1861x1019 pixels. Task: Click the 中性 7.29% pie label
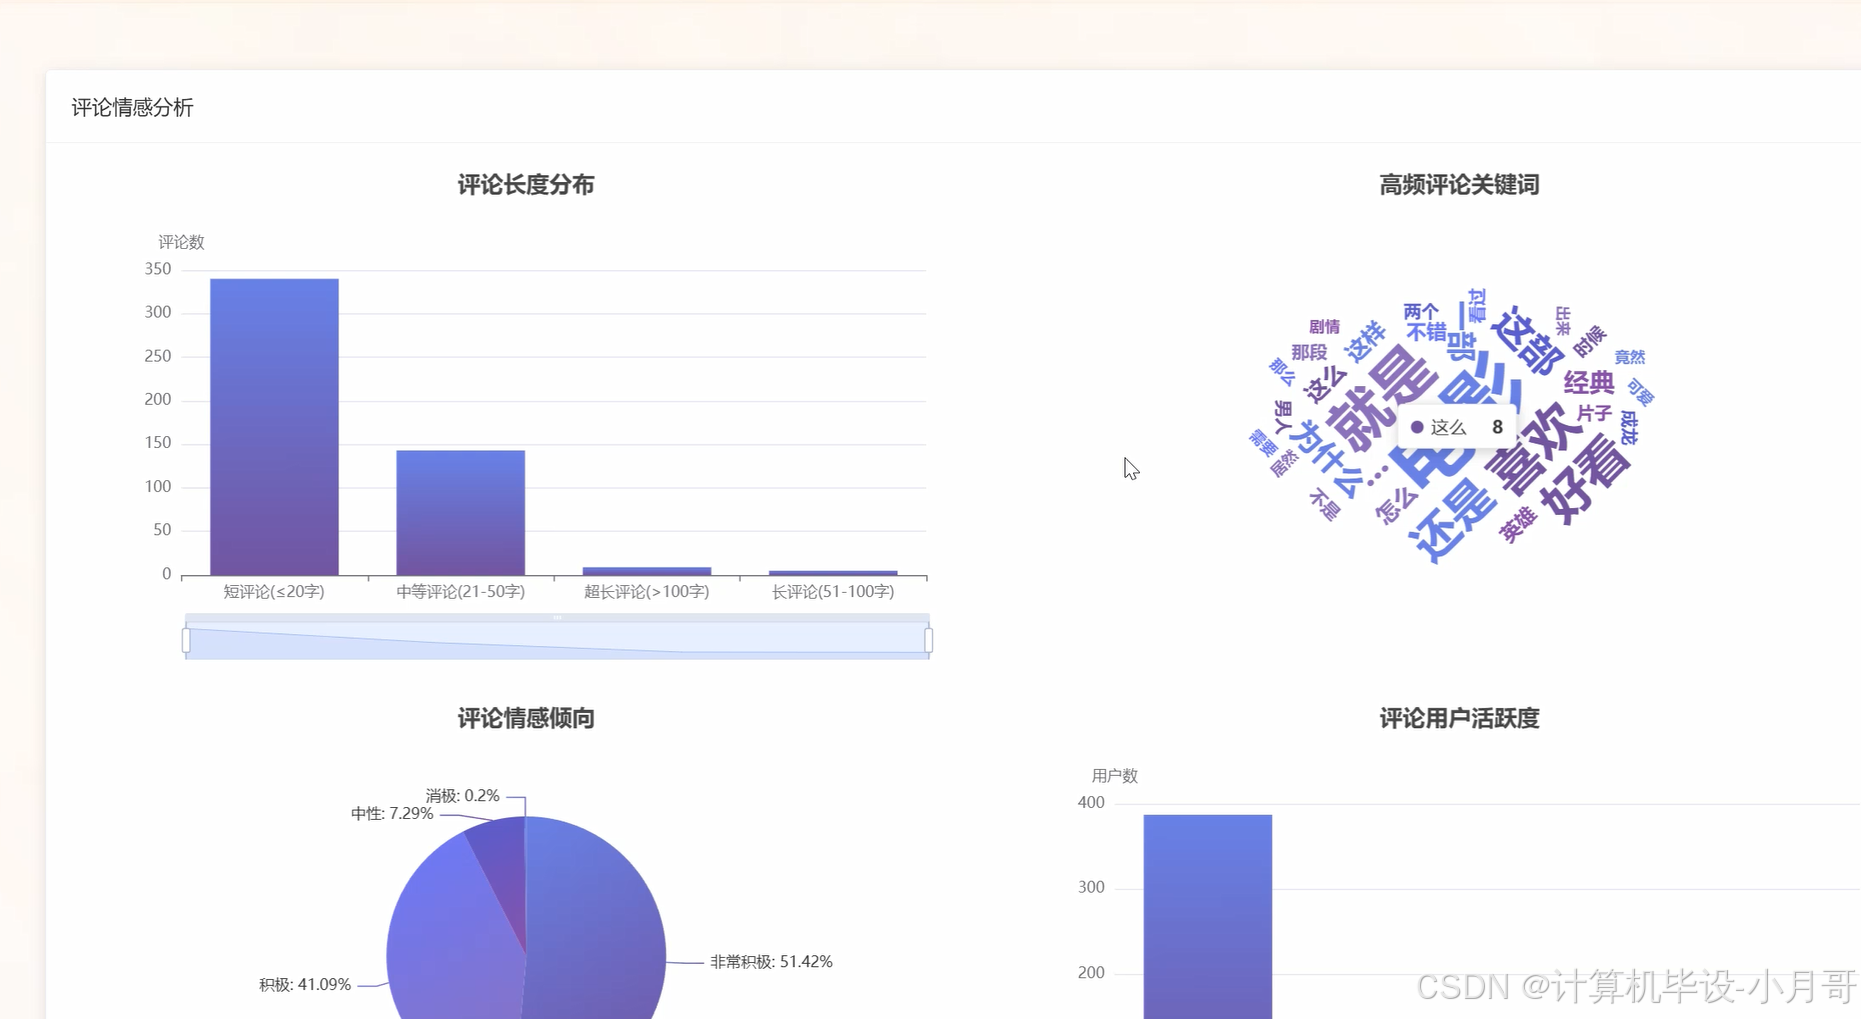click(x=390, y=813)
